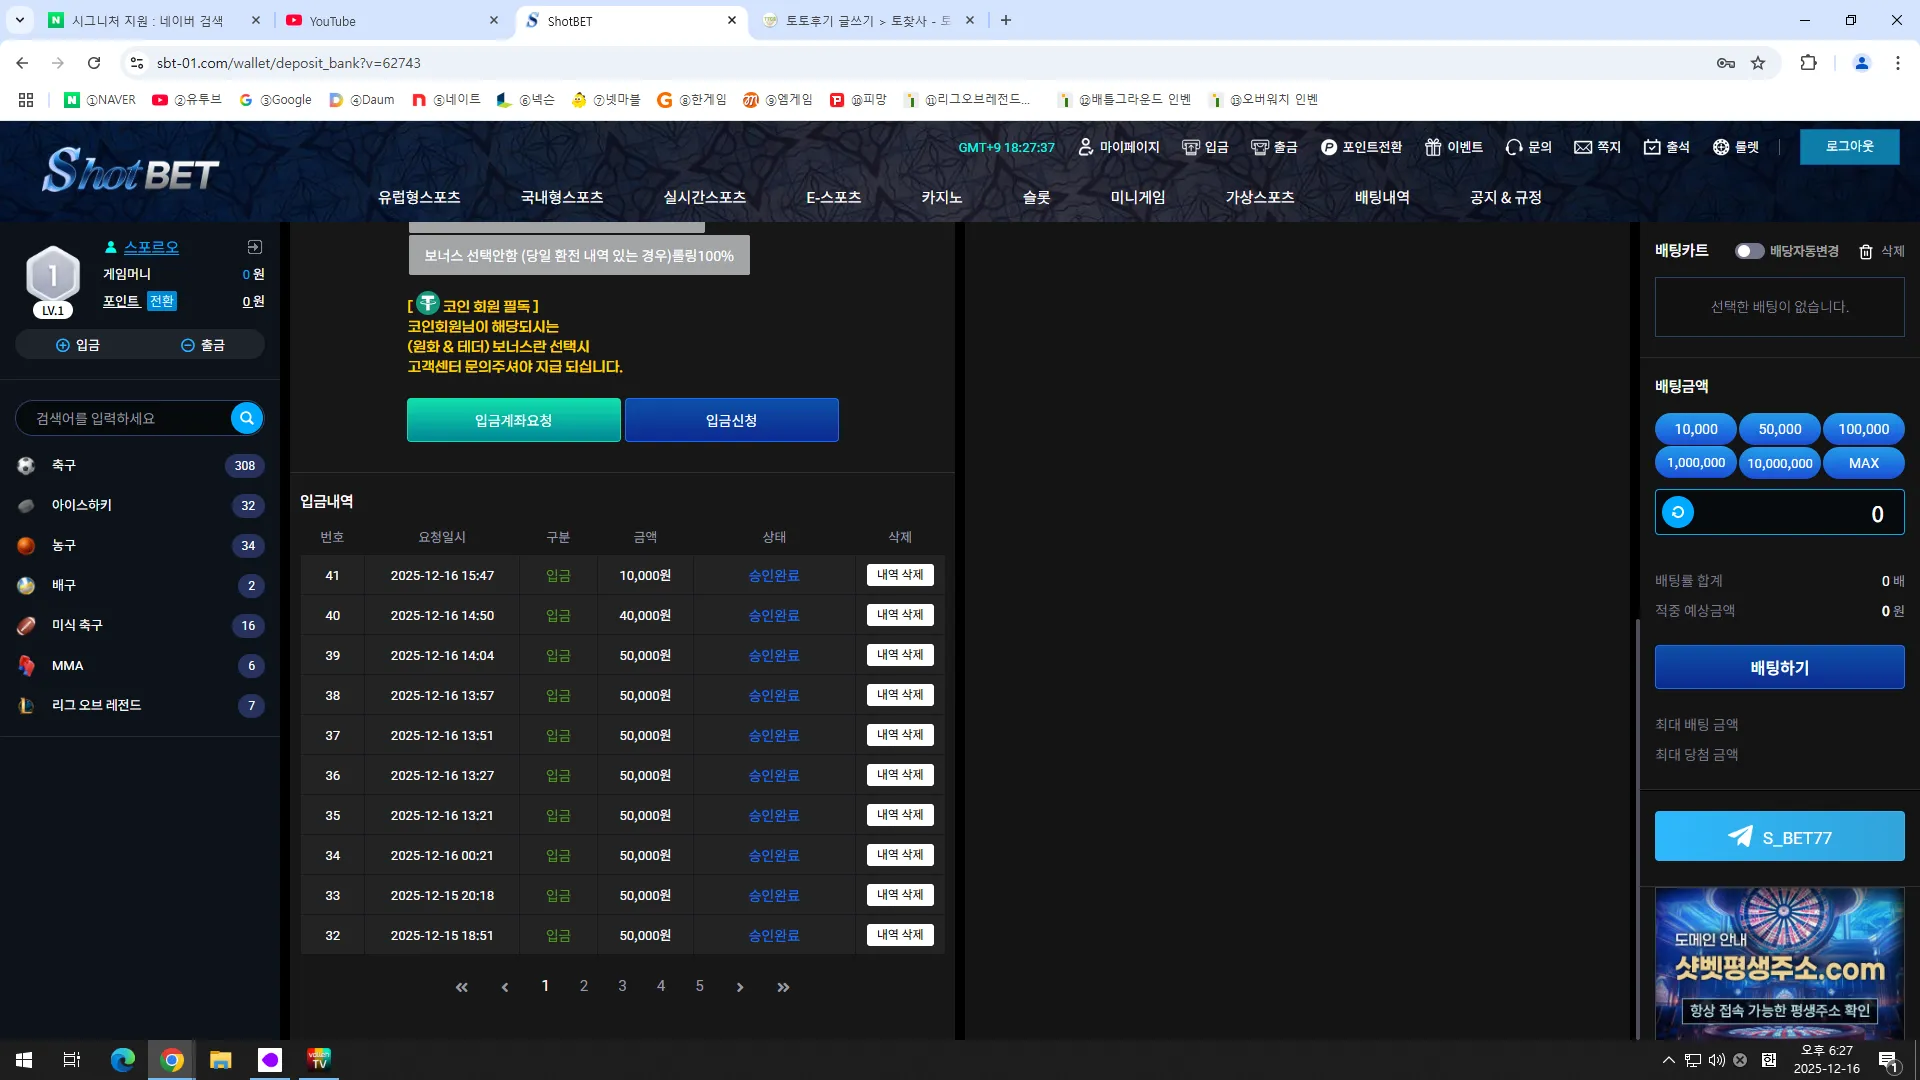Go to next page of deposit history
The height and width of the screenshot is (1080, 1920).
pyautogui.click(x=740, y=987)
